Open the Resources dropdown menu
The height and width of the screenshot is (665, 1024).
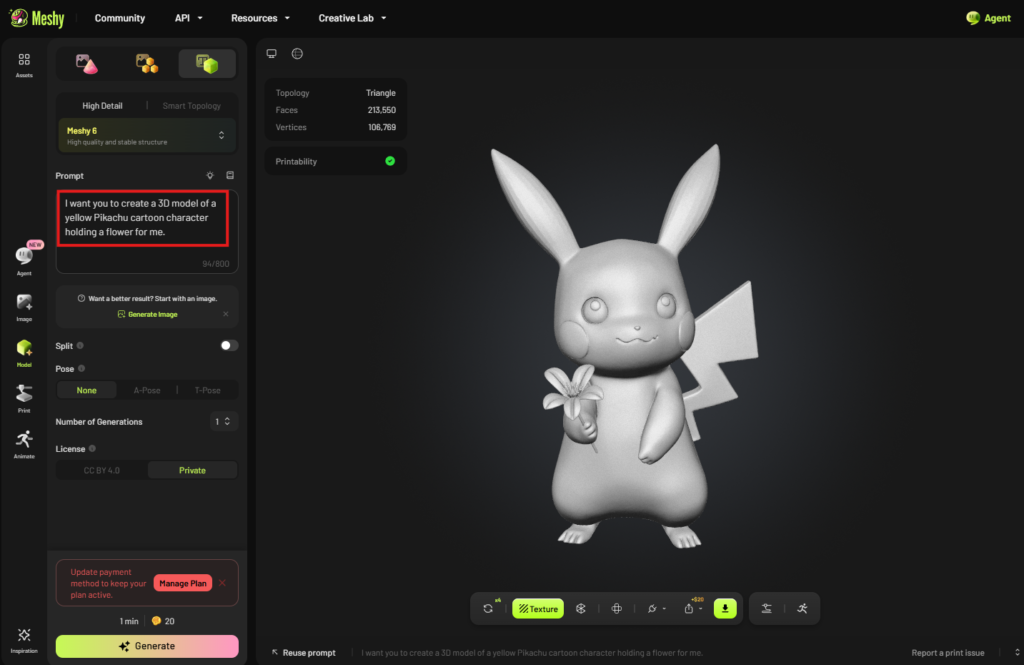tap(260, 18)
